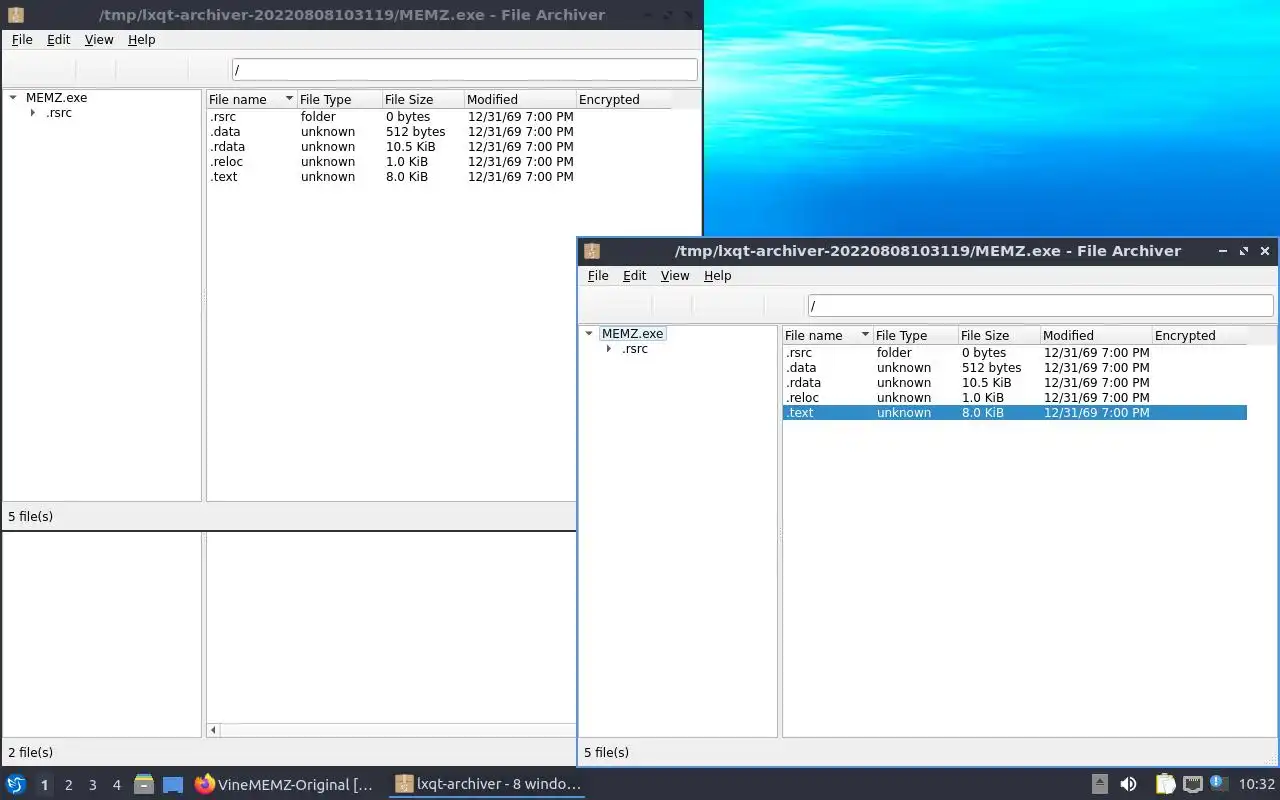Click path field in back archiver window
1280x800 pixels.
pyautogui.click(x=464, y=69)
